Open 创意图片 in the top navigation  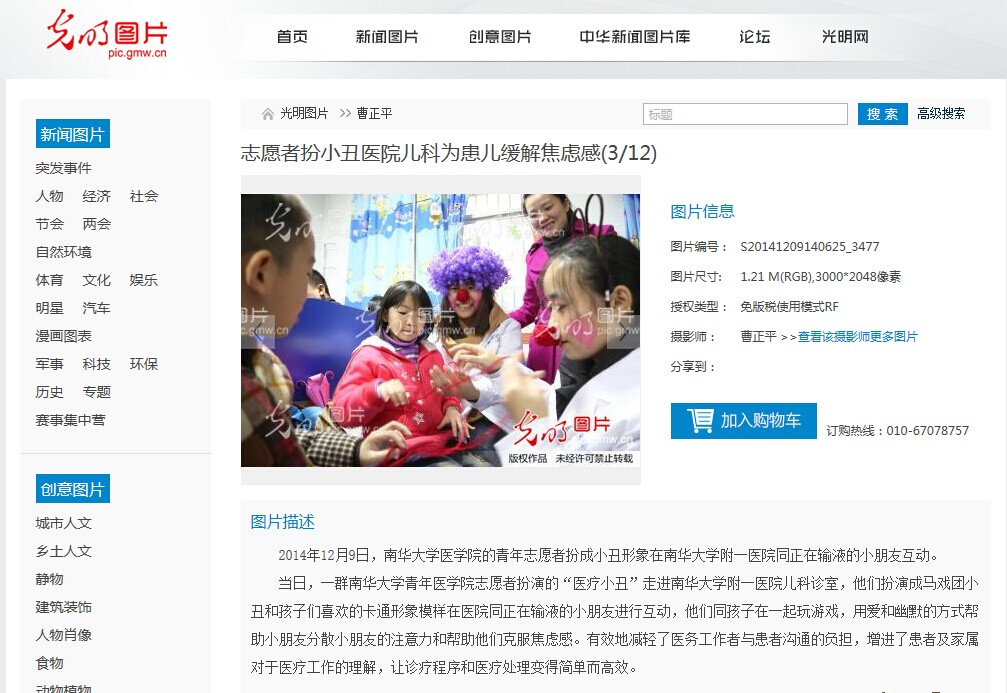pyautogui.click(x=500, y=37)
